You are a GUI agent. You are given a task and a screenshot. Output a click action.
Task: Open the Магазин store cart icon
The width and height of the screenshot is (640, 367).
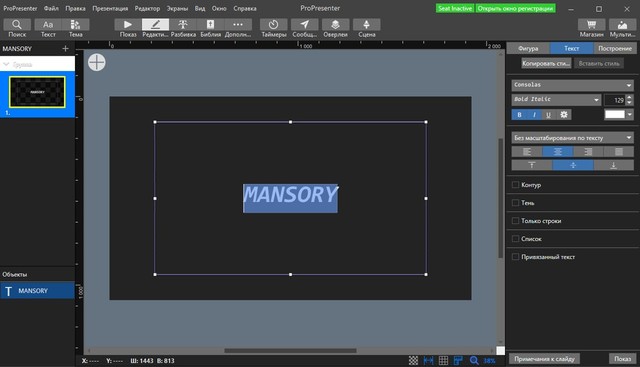pyautogui.click(x=591, y=24)
